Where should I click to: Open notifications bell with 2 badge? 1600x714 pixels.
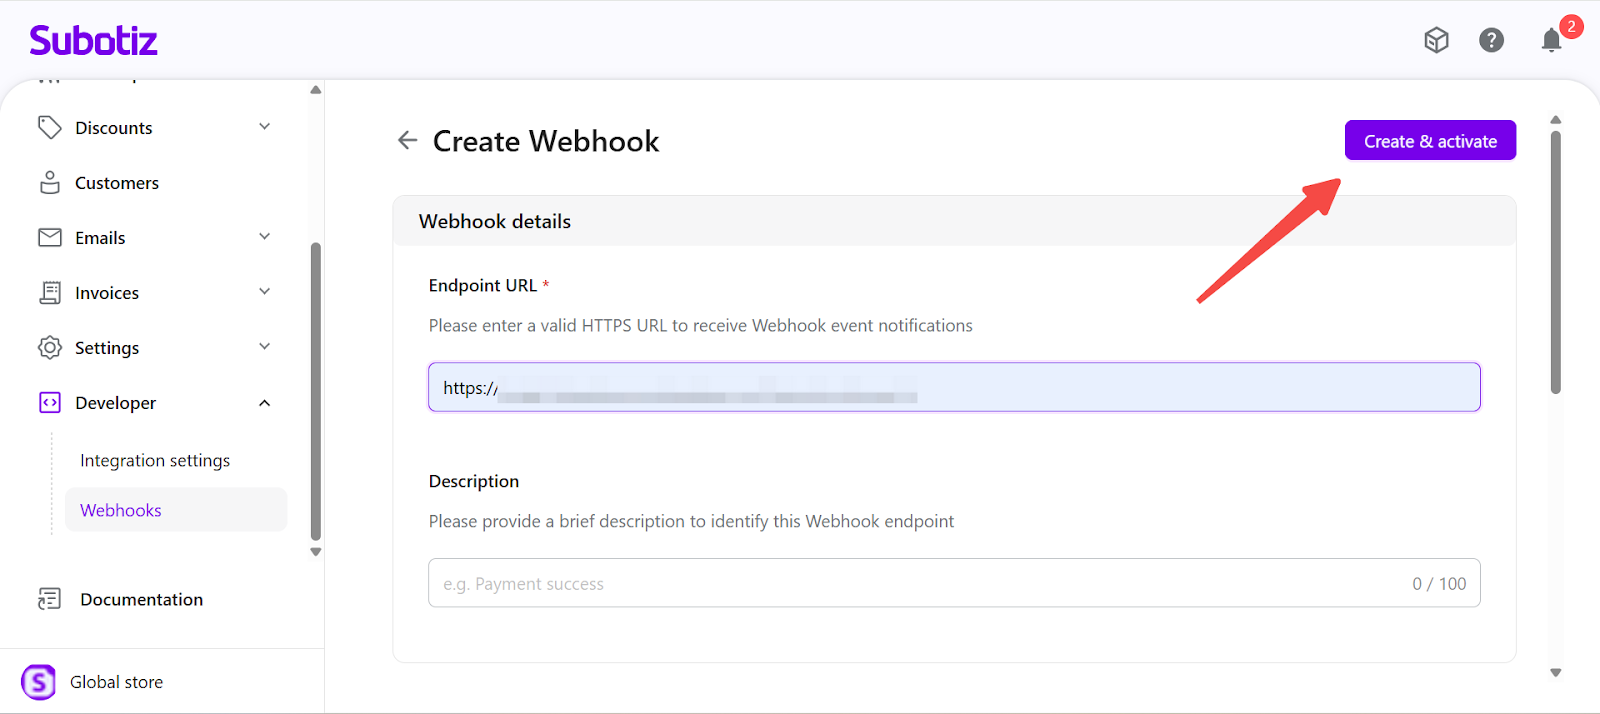(1551, 40)
